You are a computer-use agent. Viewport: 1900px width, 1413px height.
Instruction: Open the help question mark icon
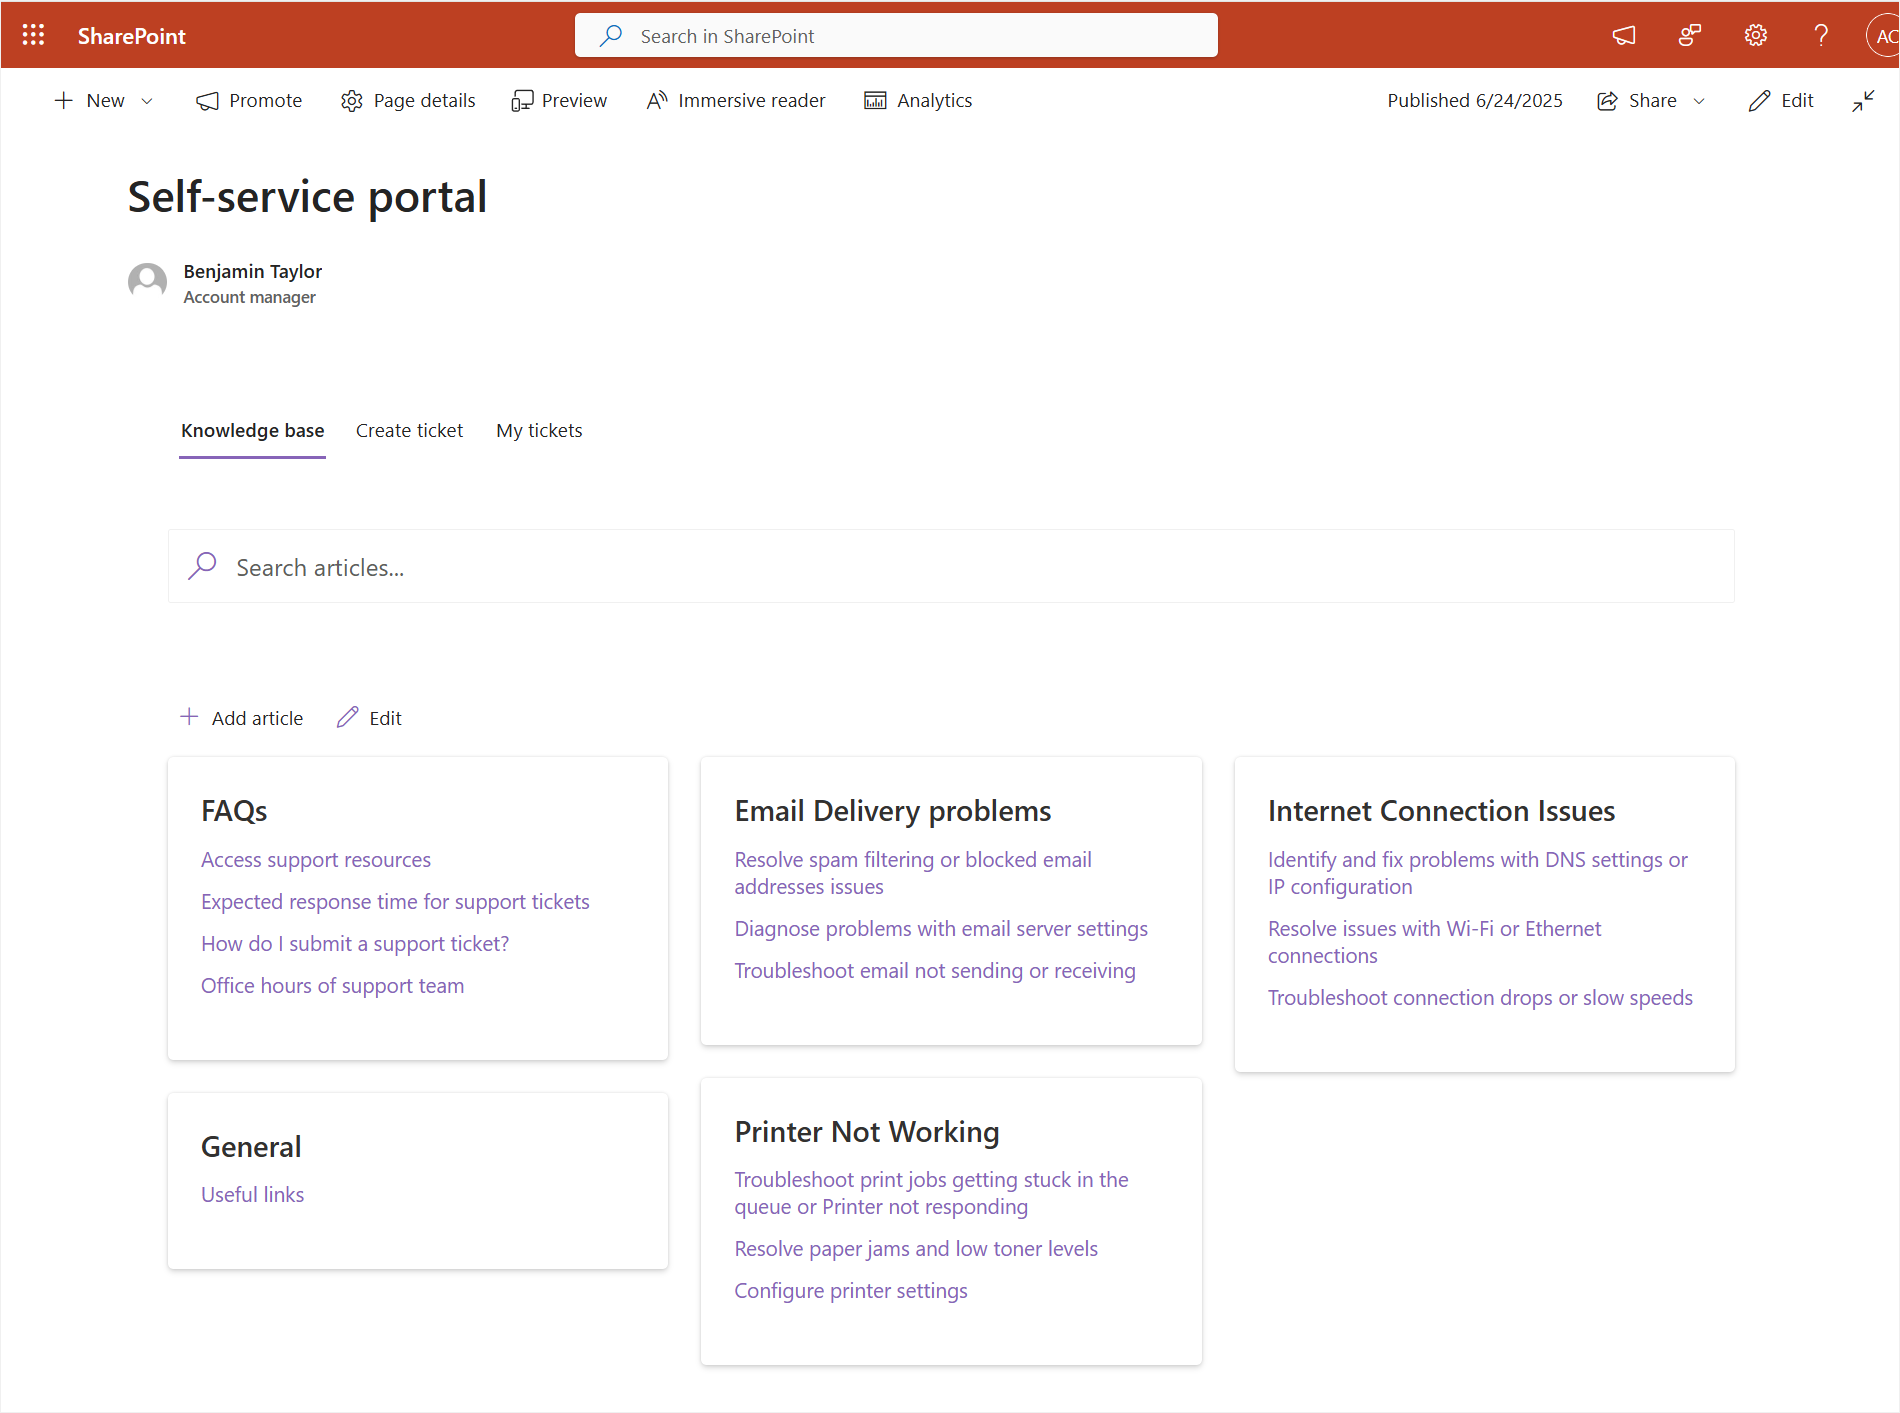click(1821, 36)
